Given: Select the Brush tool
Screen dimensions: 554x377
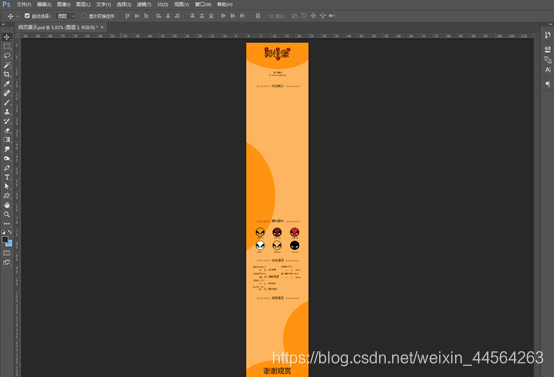Looking at the screenshot, I should (x=7, y=102).
